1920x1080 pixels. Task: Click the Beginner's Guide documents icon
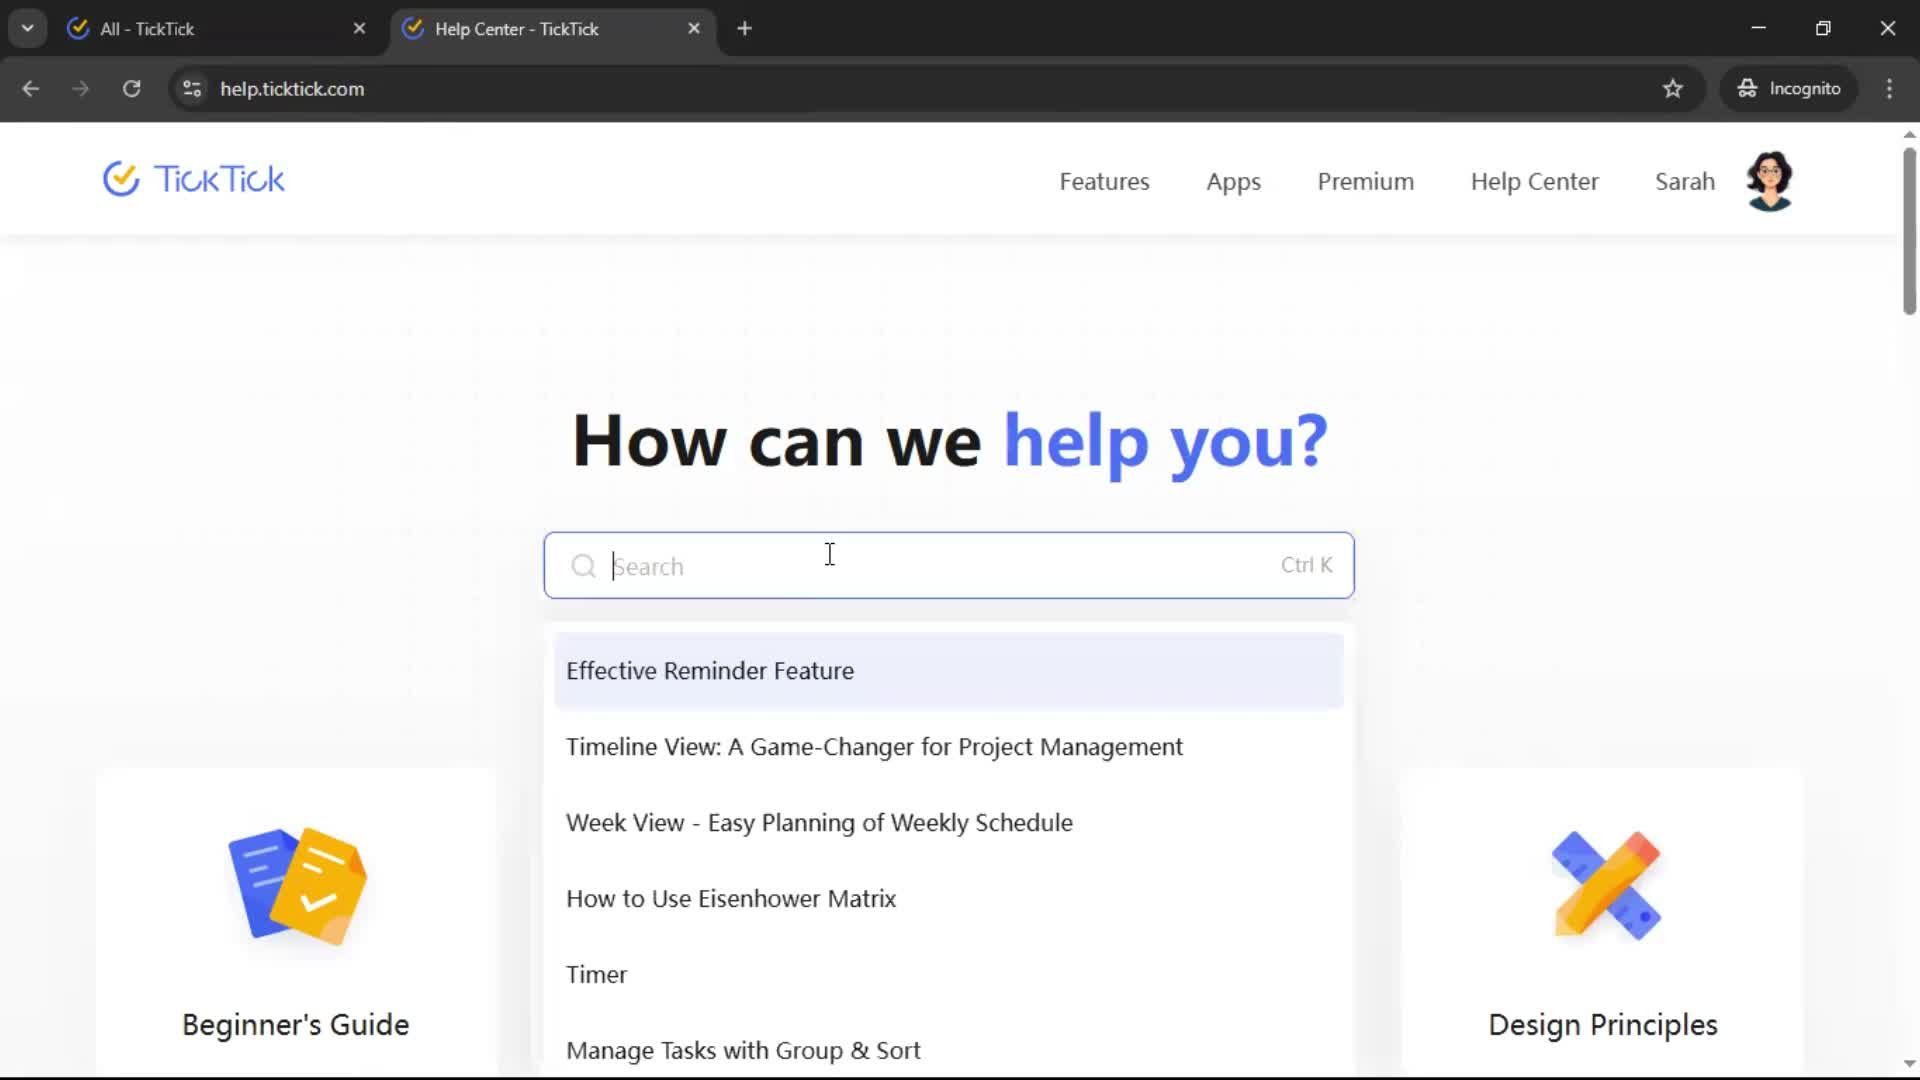[x=297, y=886]
